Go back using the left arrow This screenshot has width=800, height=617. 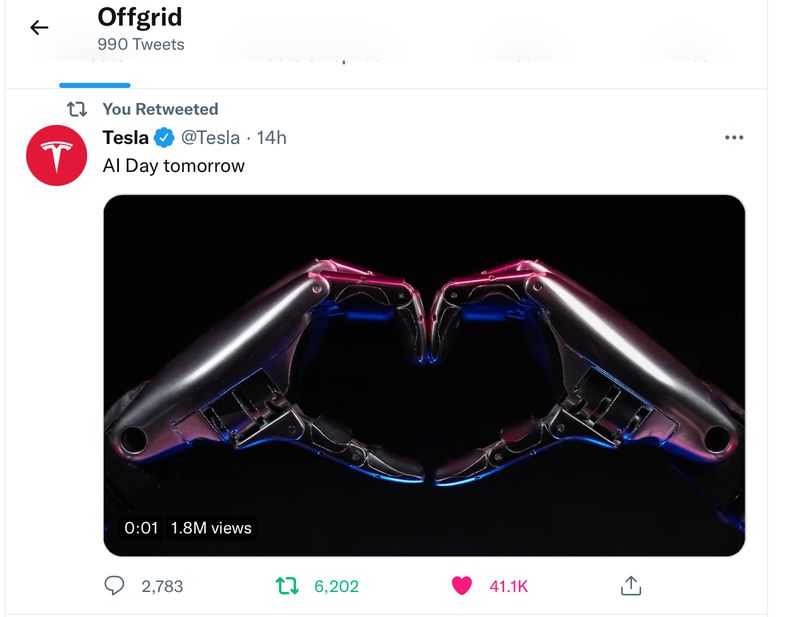coord(39,28)
